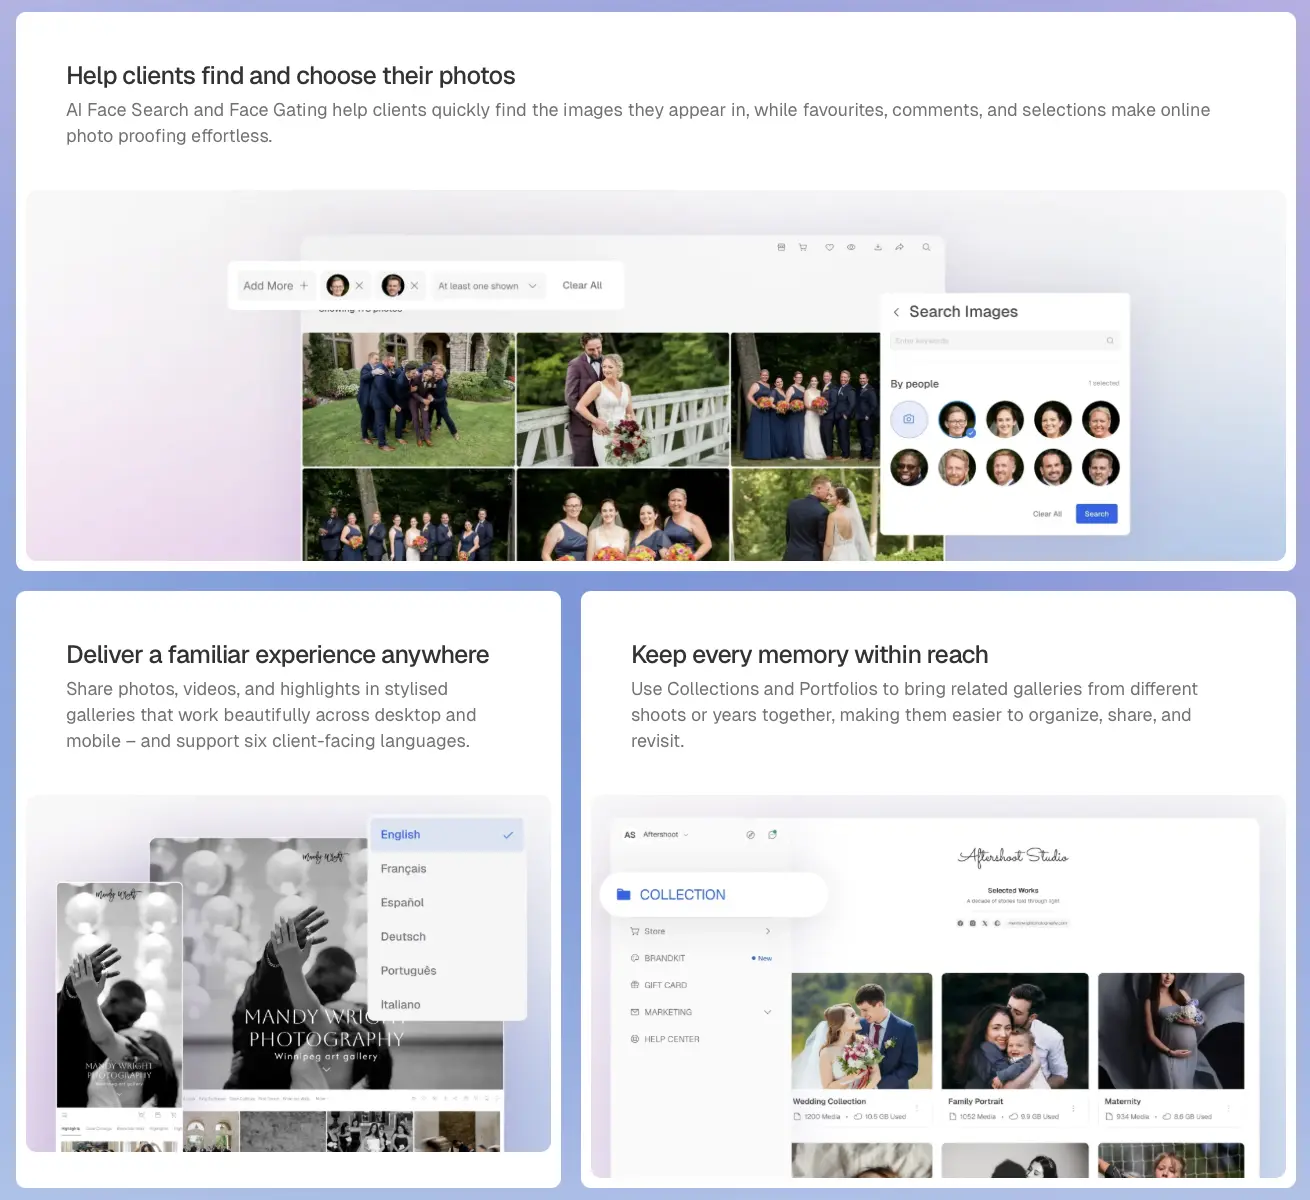This screenshot has width=1310, height=1200.
Task: Click the cart icon in gallery toolbar
Action: tap(802, 247)
